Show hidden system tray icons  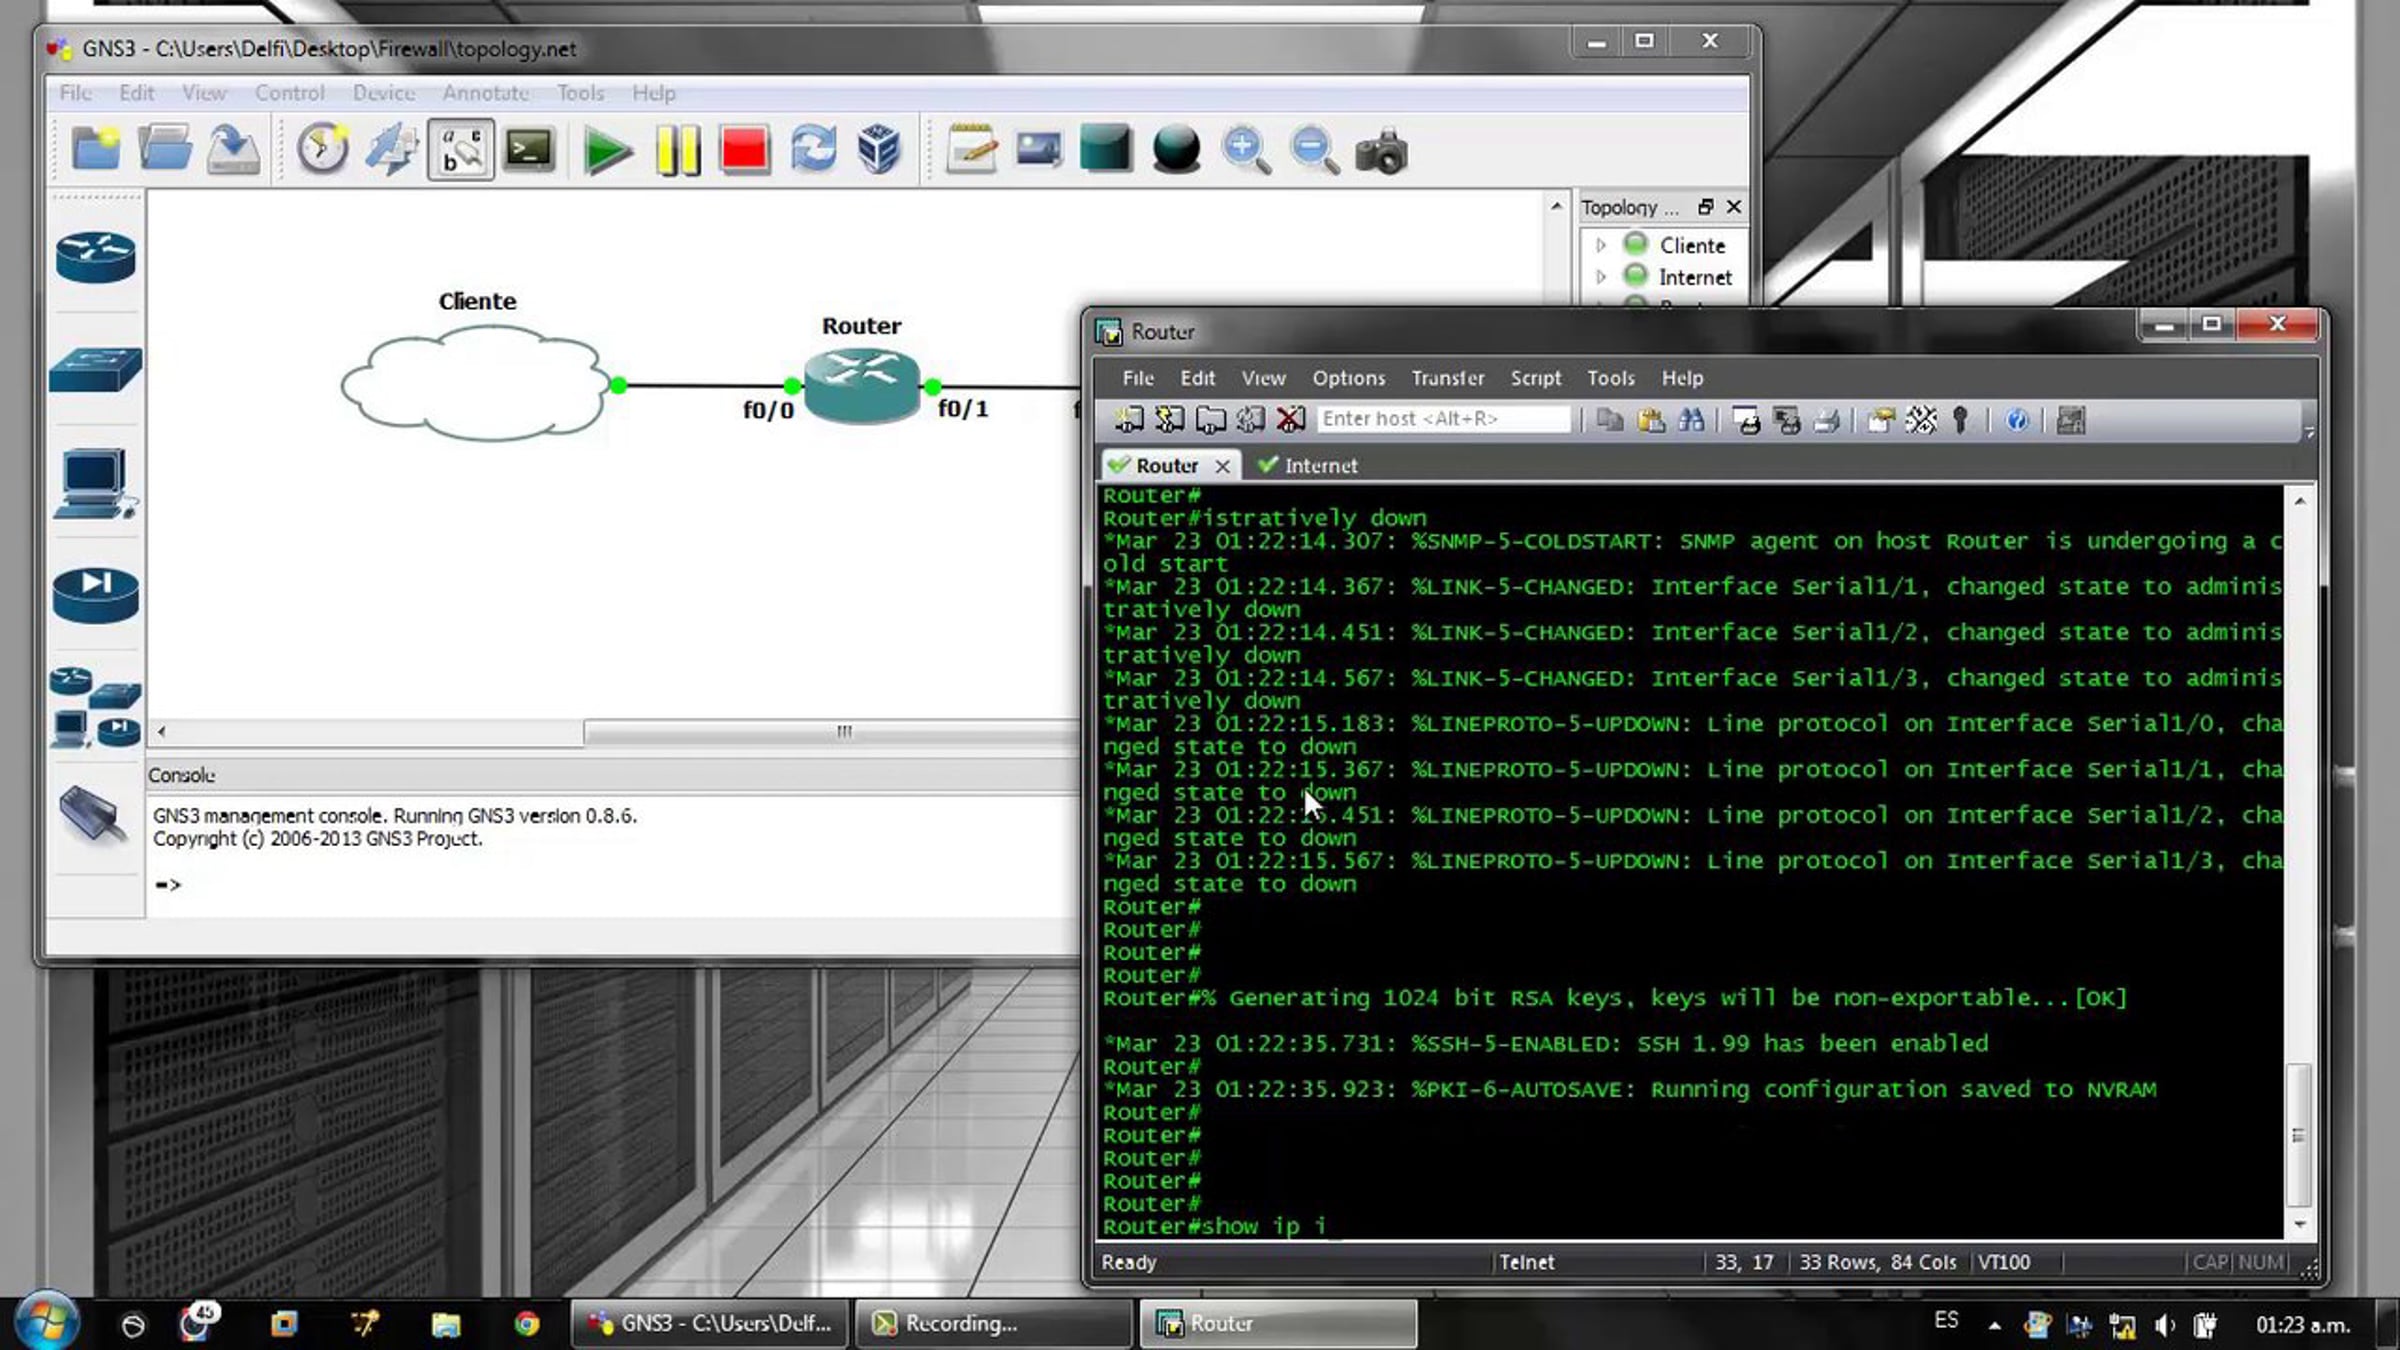click(x=1995, y=1325)
